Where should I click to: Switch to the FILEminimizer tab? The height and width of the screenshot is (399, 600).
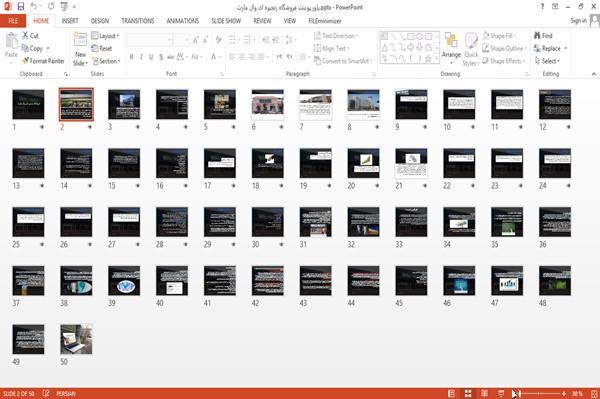click(325, 21)
